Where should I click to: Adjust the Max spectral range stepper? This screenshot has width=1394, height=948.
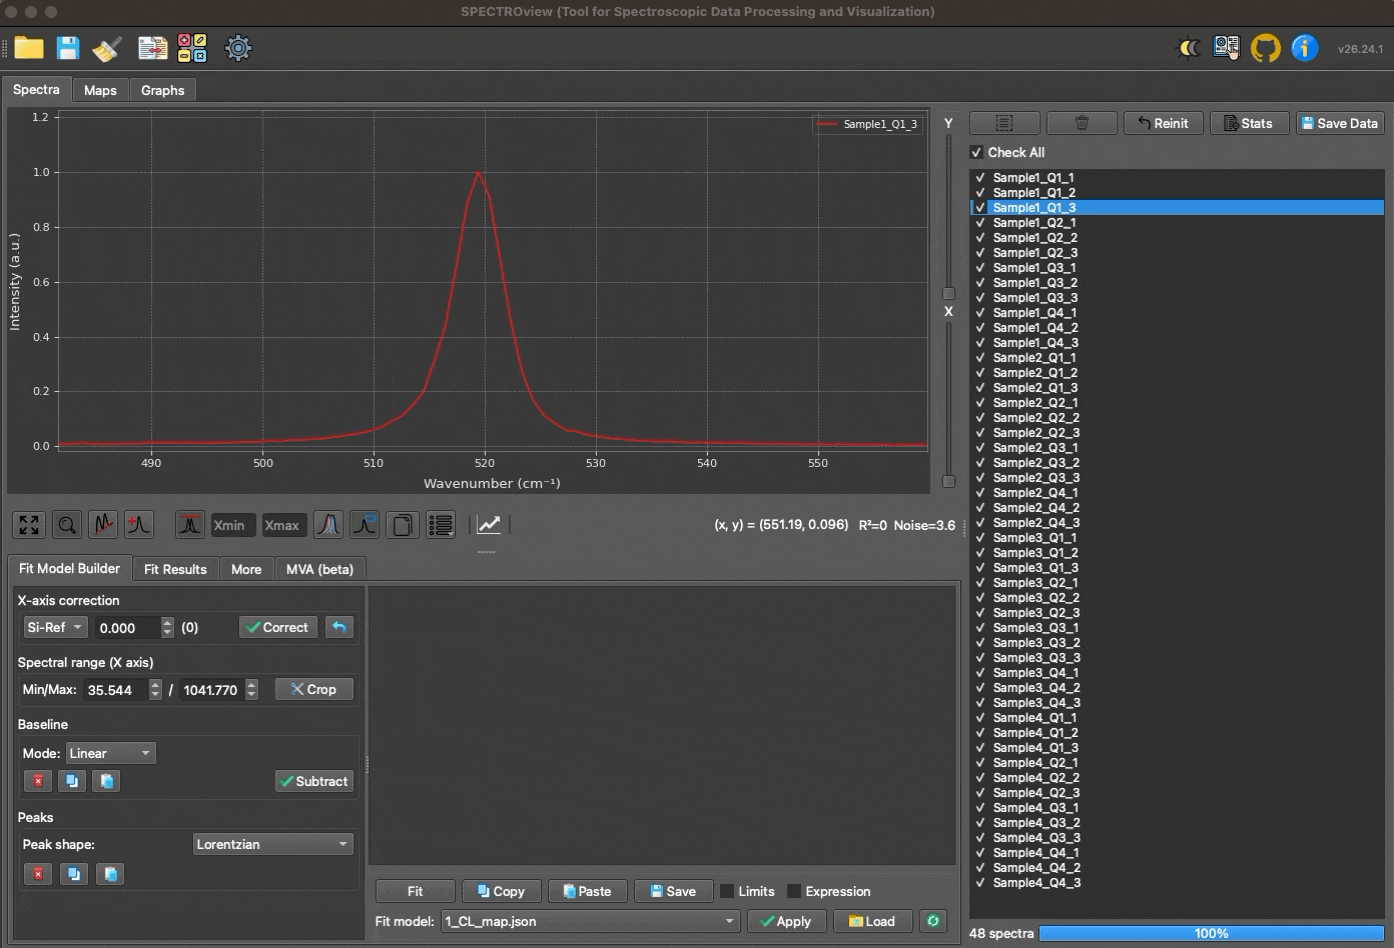[252, 690]
